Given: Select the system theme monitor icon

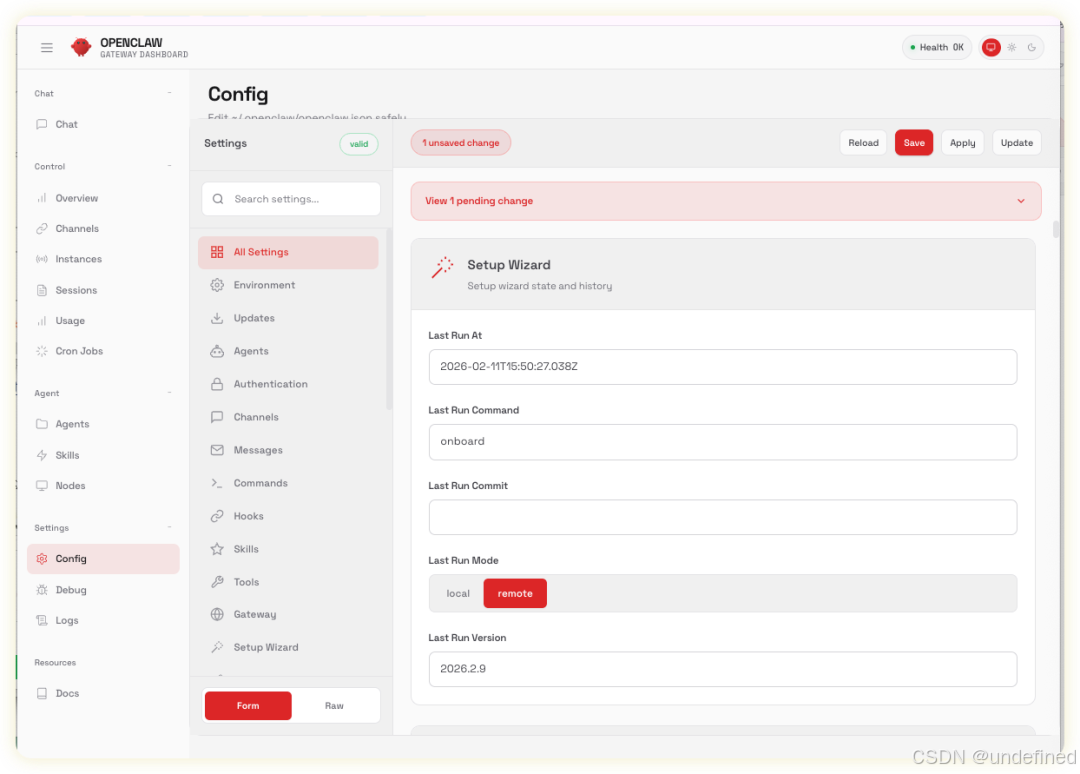Looking at the screenshot, I should (990, 48).
